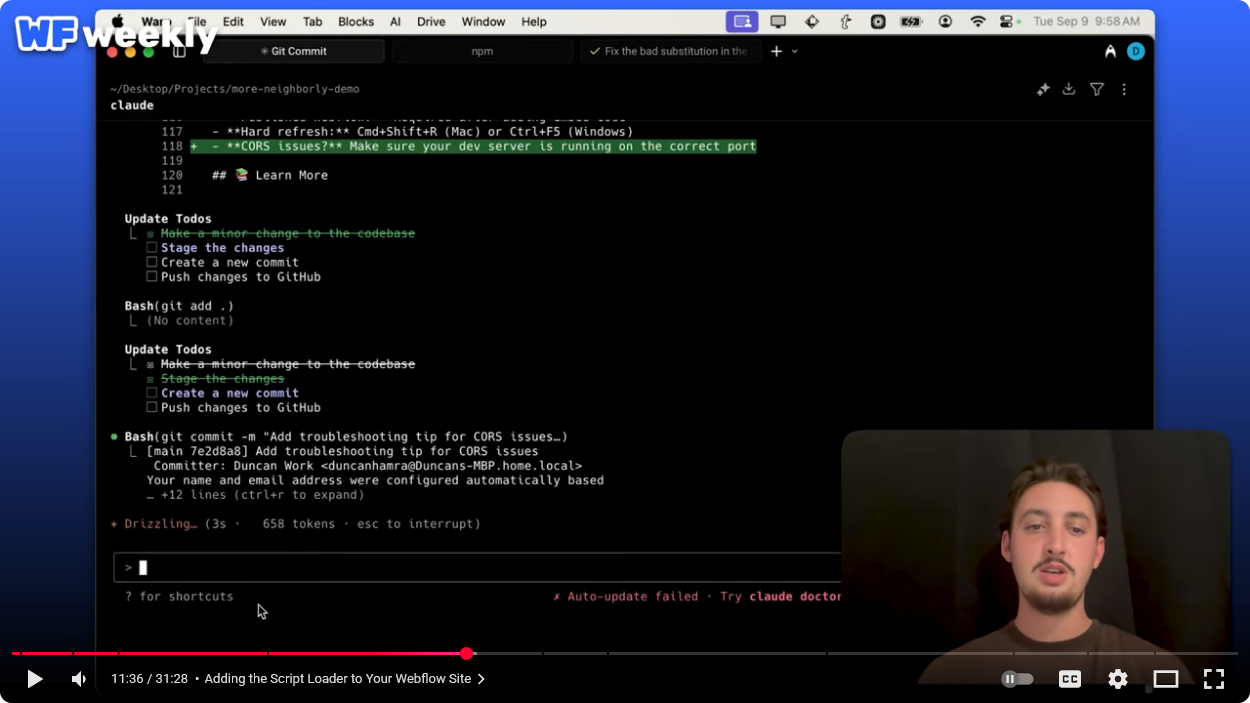Screen dimensions: 1250x703
Task: Switch to Fix the bad substitution tab
Action: point(670,51)
